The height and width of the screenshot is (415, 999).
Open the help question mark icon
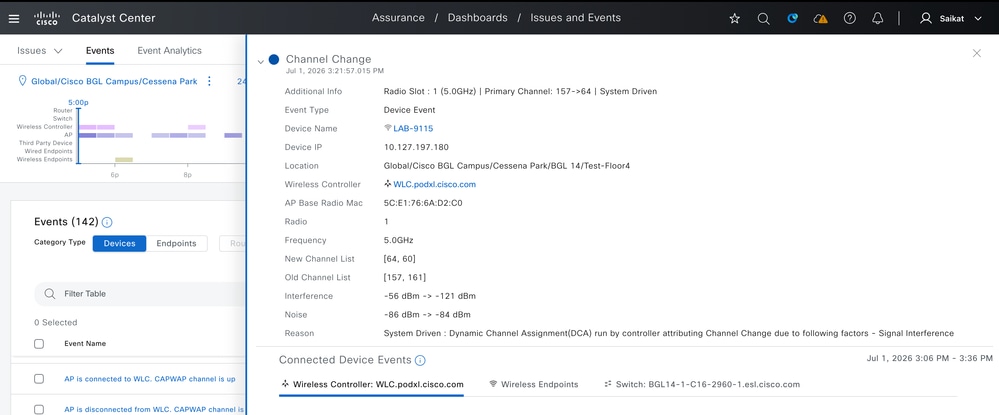849,18
